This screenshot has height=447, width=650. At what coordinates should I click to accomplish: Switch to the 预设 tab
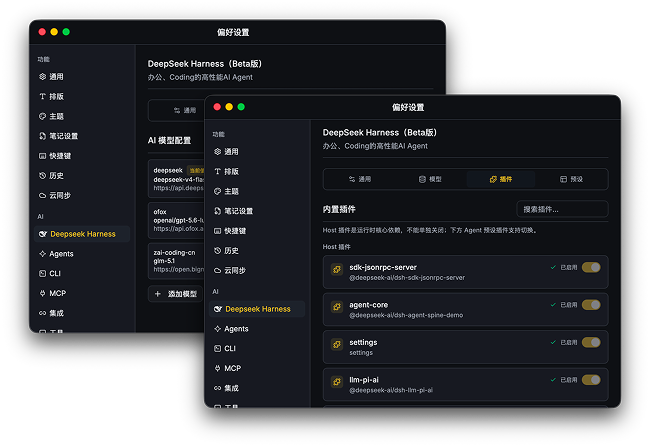(571, 179)
